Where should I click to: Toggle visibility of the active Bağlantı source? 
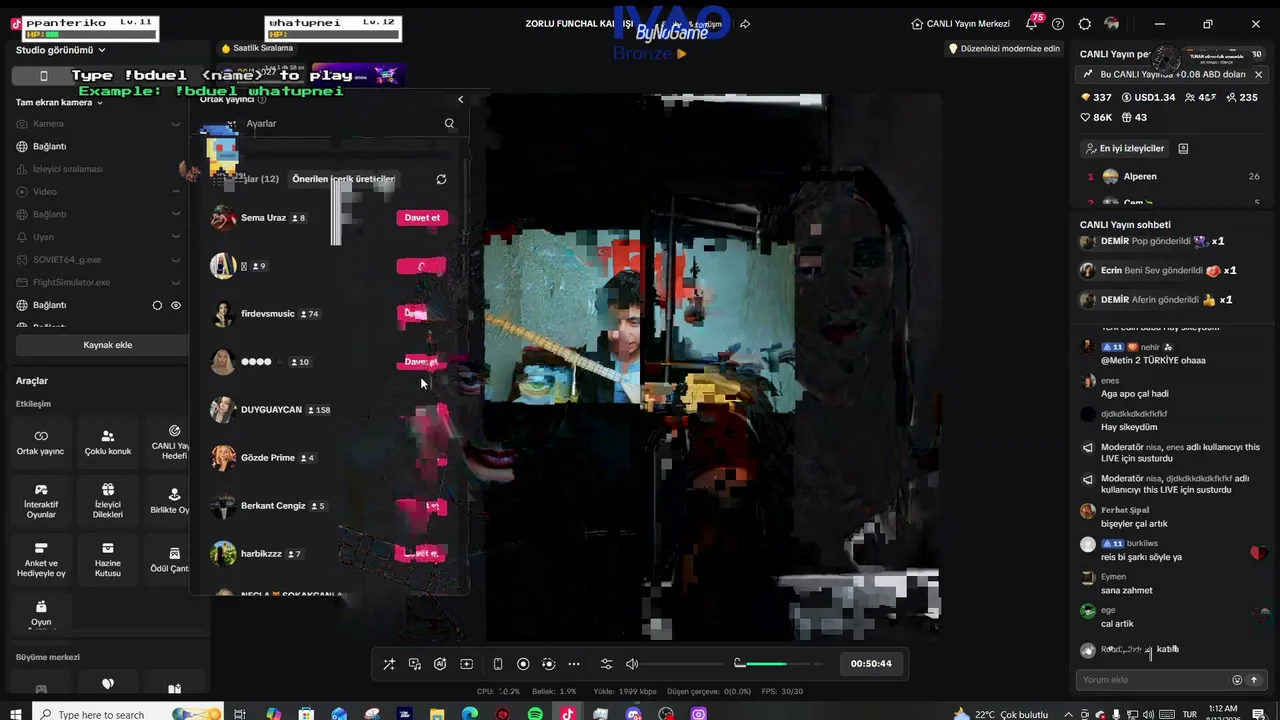[176, 305]
